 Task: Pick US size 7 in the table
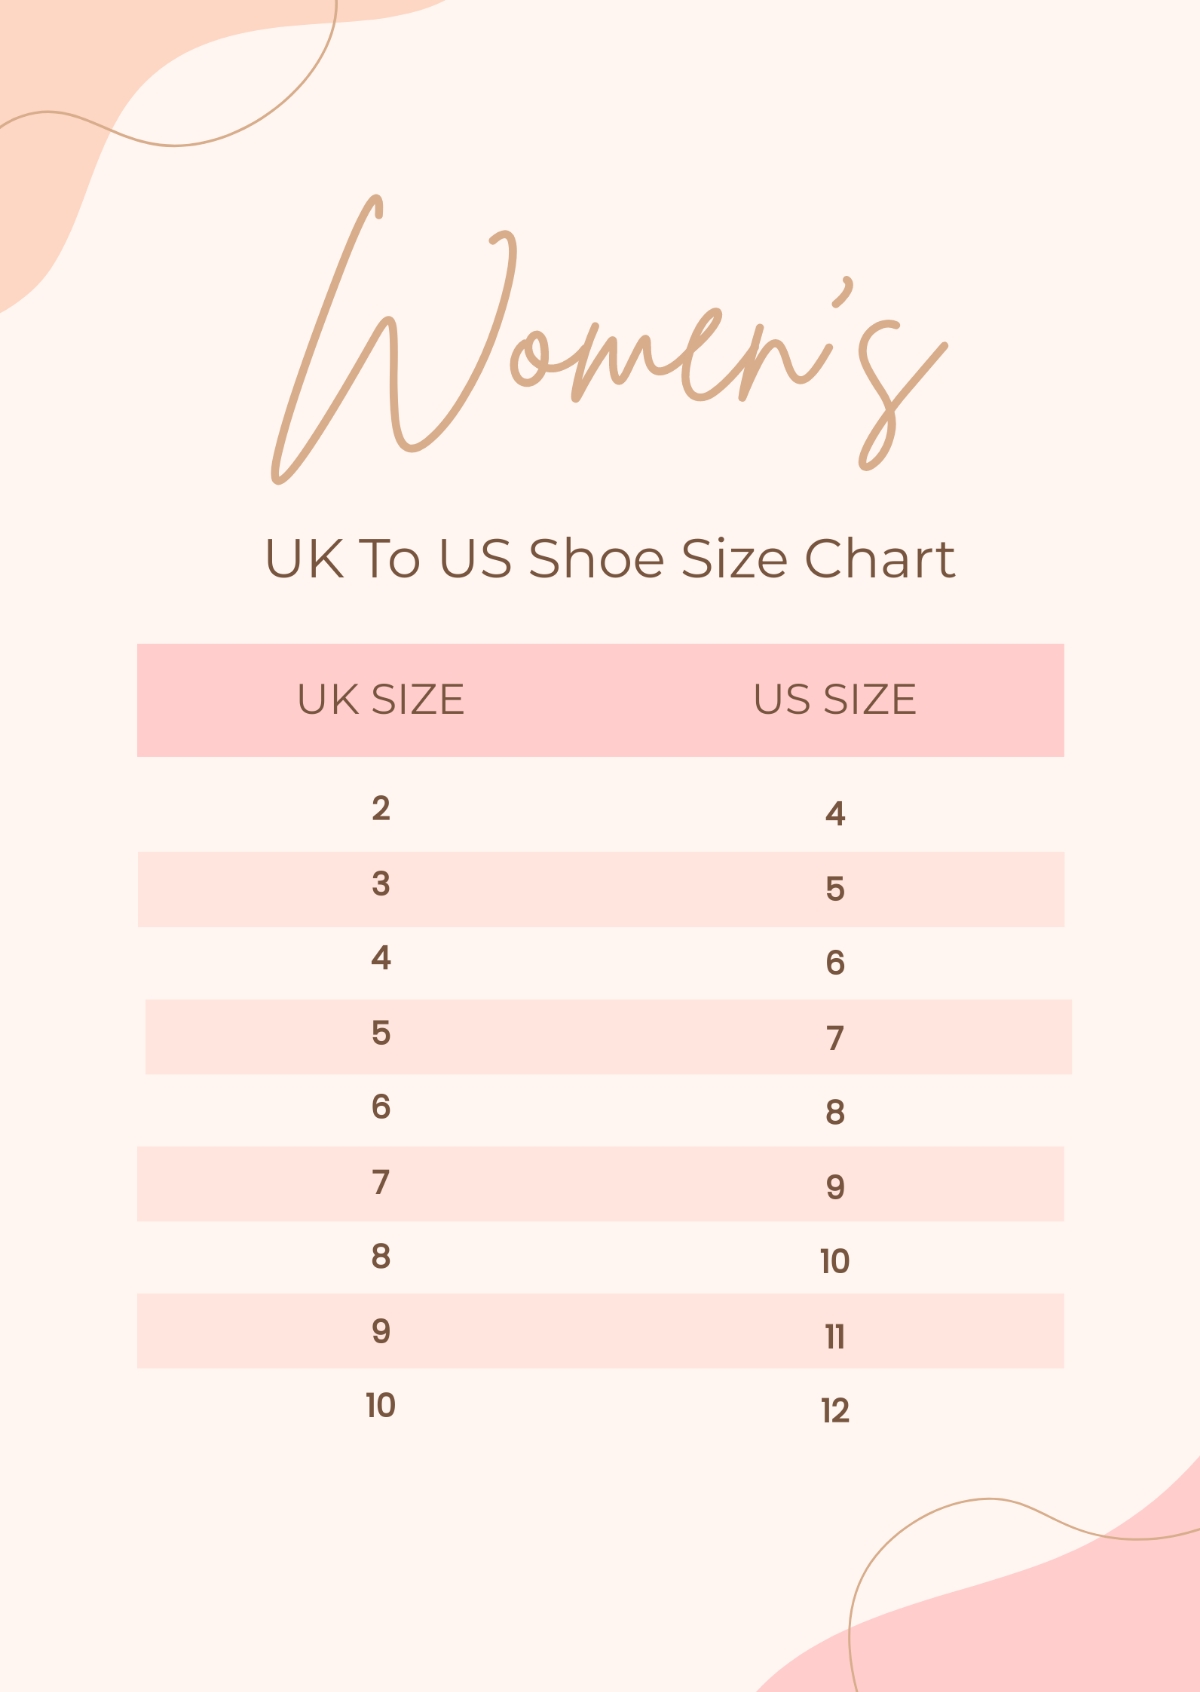click(x=835, y=1038)
